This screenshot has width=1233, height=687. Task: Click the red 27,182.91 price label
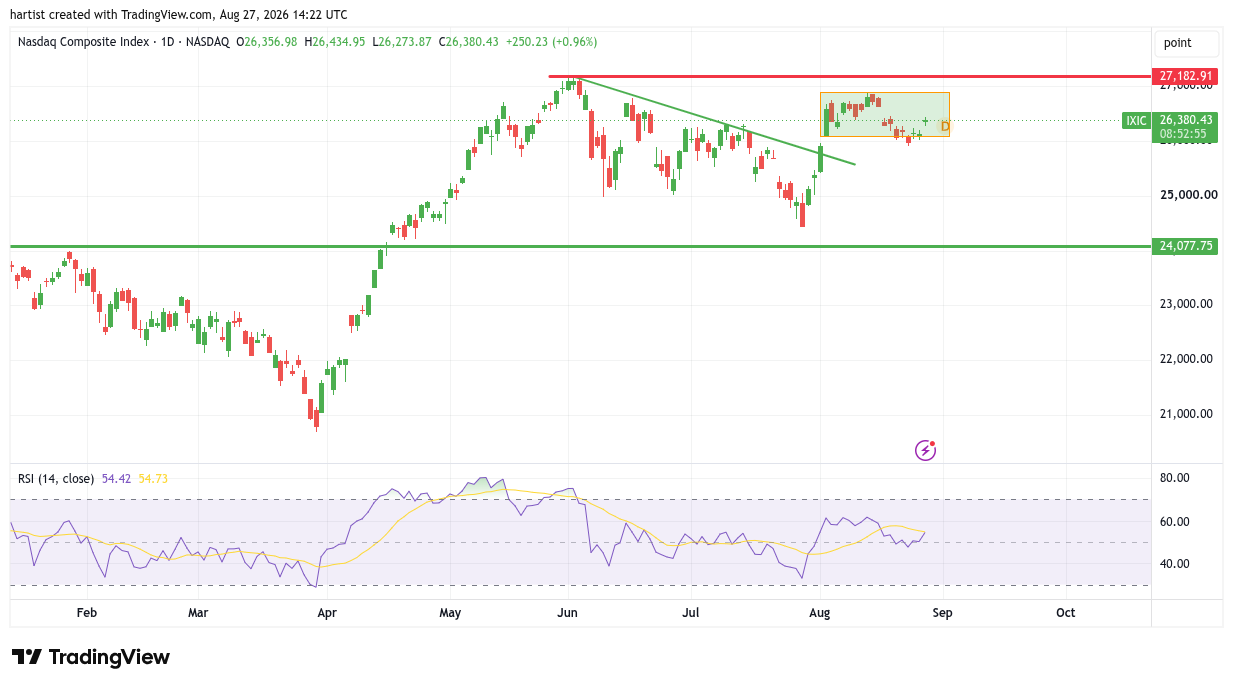click(x=1185, y=76)
